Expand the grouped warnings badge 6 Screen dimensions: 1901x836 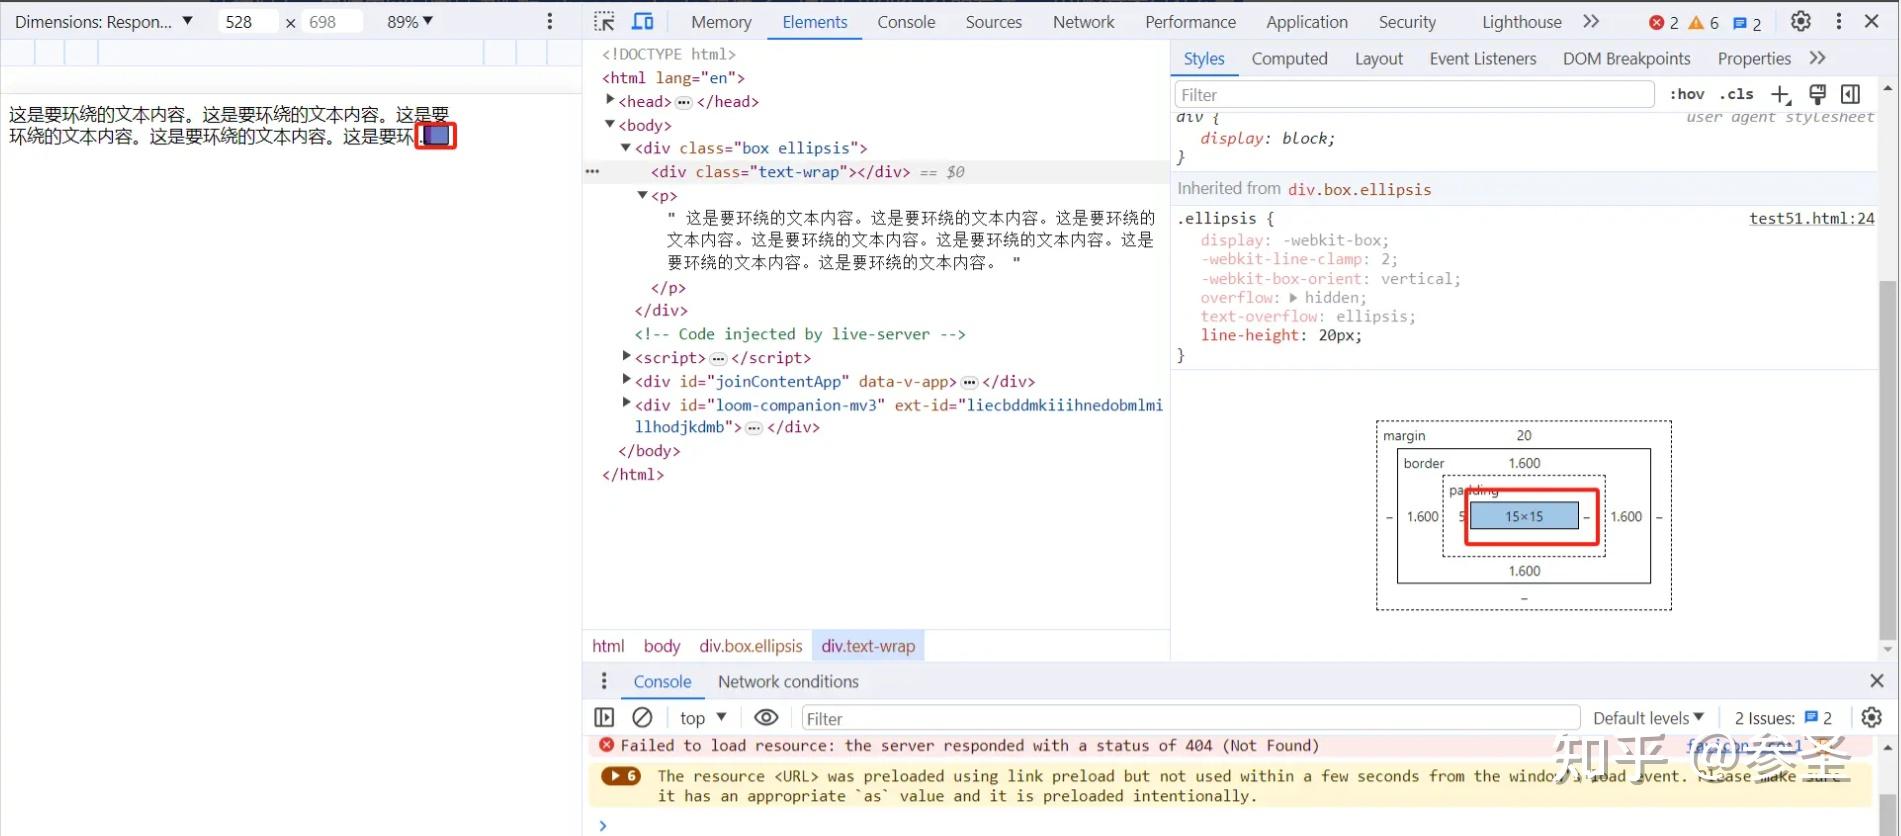click(x=621, y=776)
